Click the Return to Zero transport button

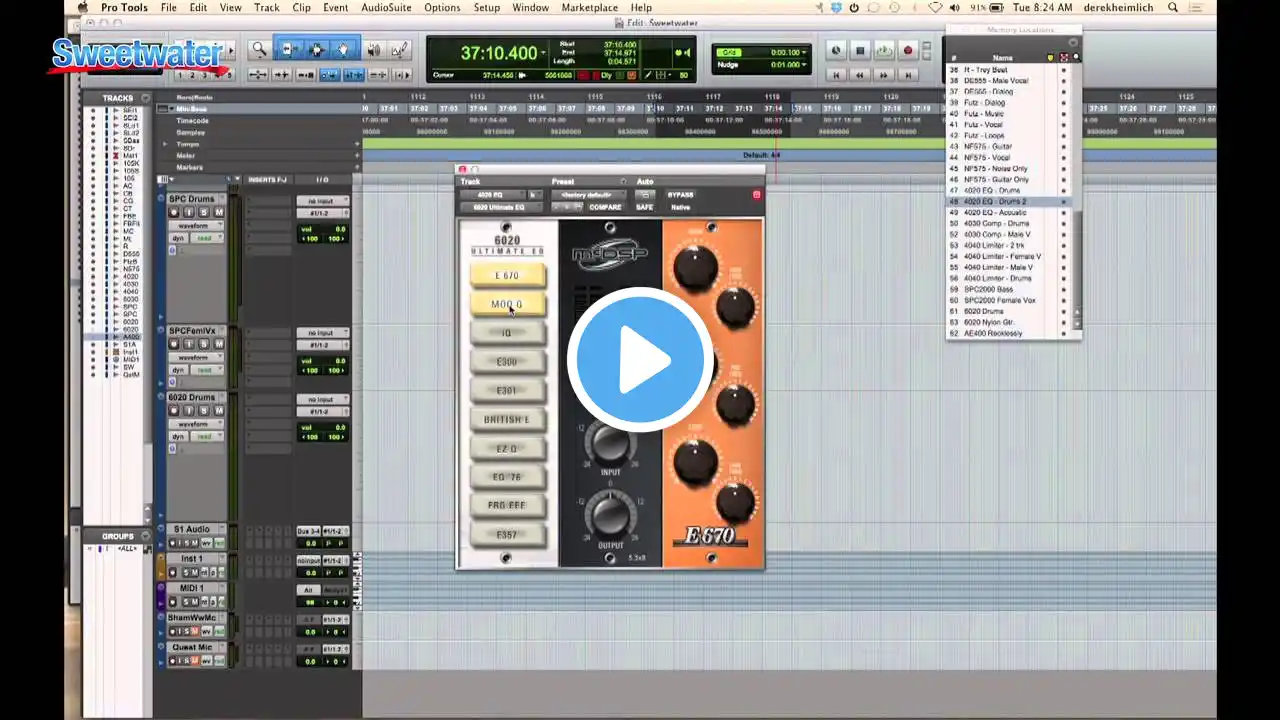[x=836, y=74]
